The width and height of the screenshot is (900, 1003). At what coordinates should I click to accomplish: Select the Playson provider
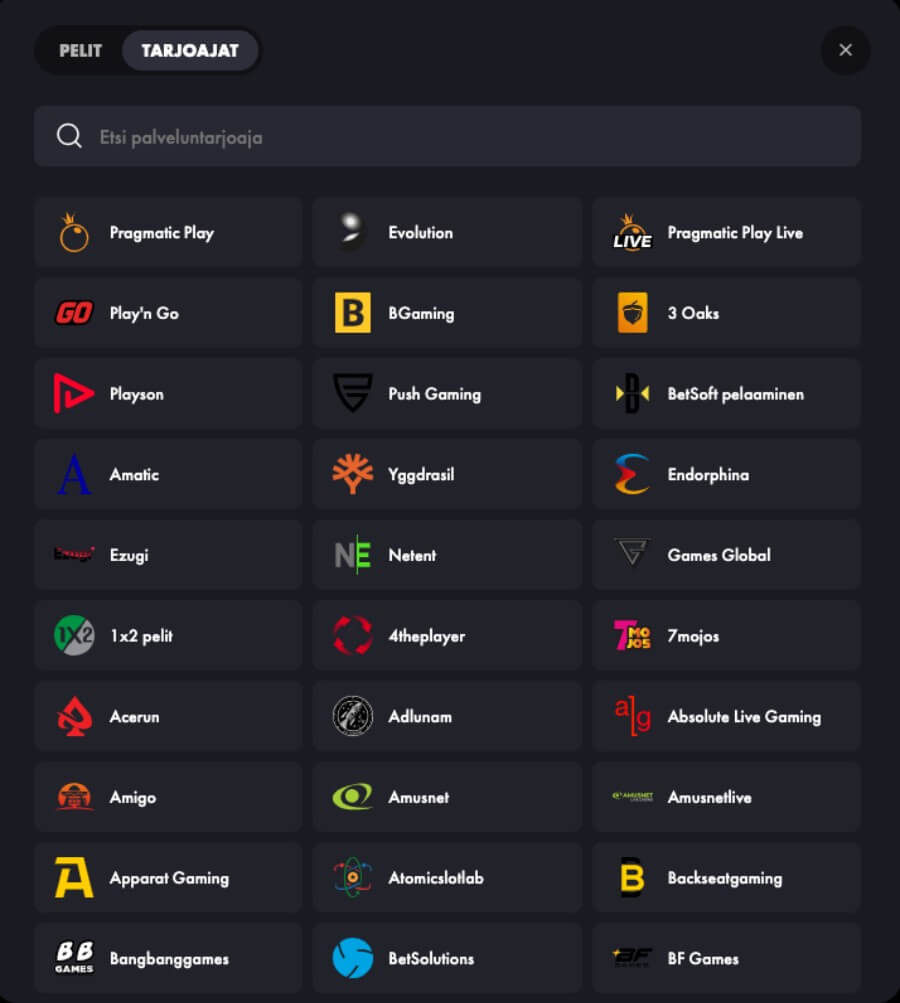point(168,393)
